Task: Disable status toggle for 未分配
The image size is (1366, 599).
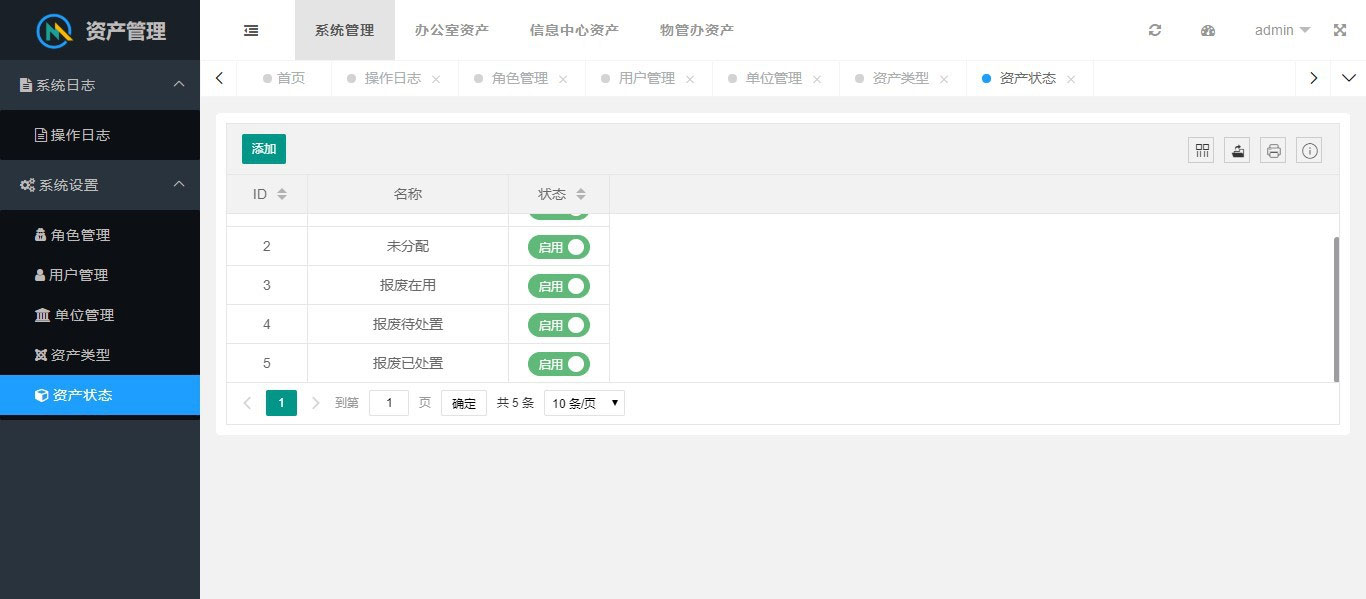Action: coord(559,247)
